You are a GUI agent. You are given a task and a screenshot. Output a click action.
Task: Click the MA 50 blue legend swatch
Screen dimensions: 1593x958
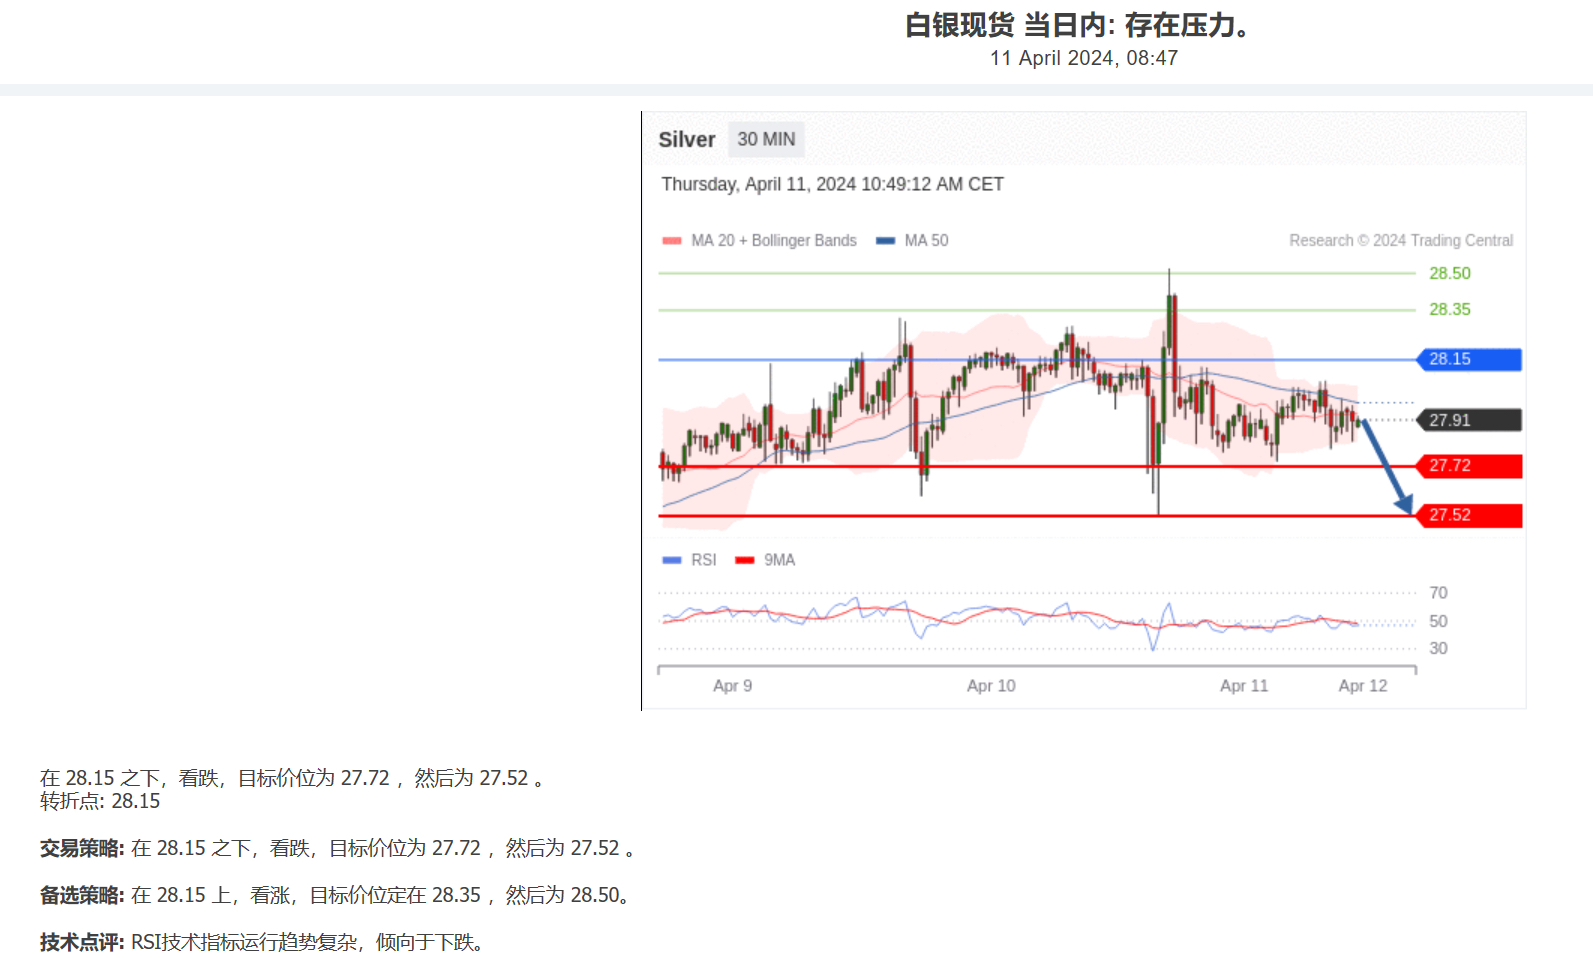point(885,241)
